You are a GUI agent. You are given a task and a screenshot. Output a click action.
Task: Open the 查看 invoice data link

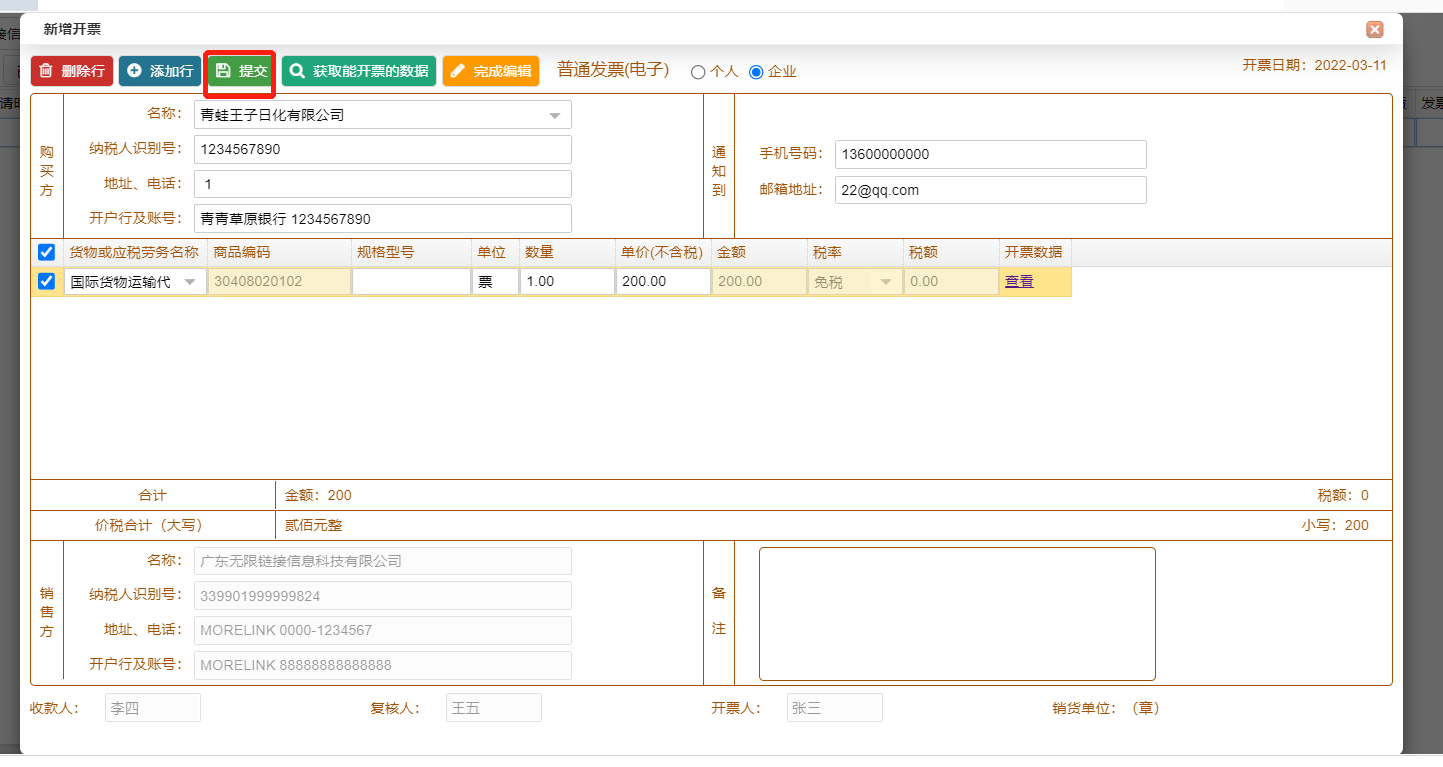click(x=1019, y=282)
